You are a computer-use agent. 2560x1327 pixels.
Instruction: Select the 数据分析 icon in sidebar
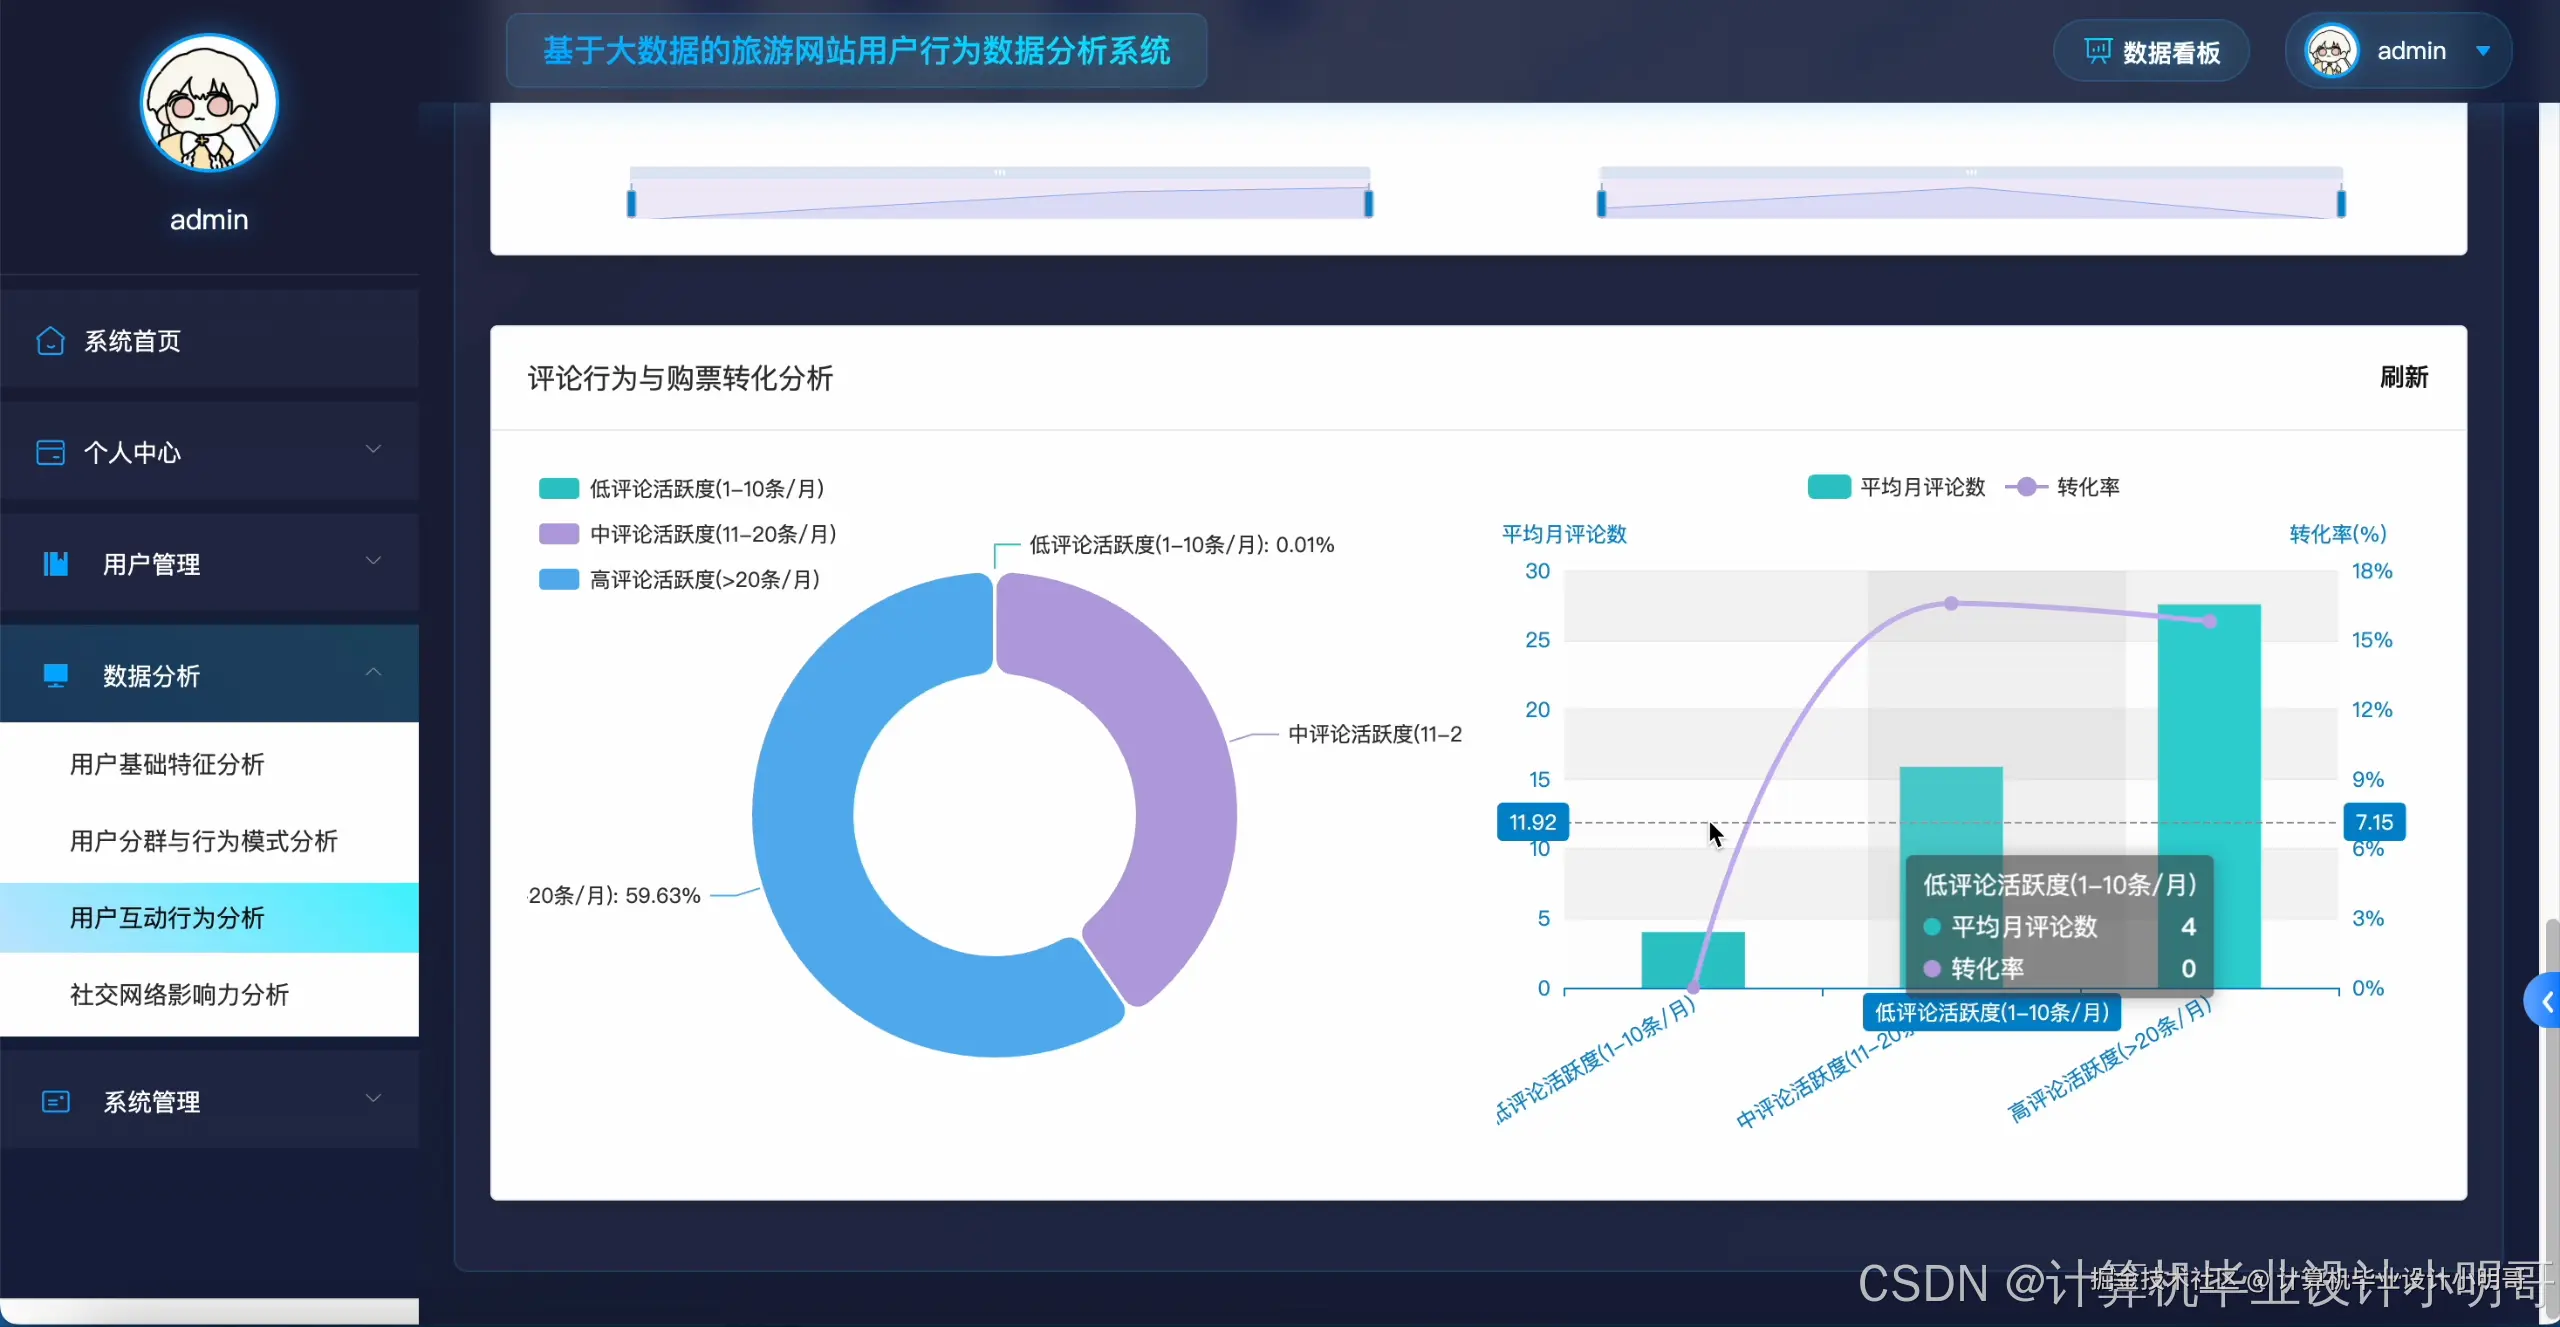pos(55,675)
